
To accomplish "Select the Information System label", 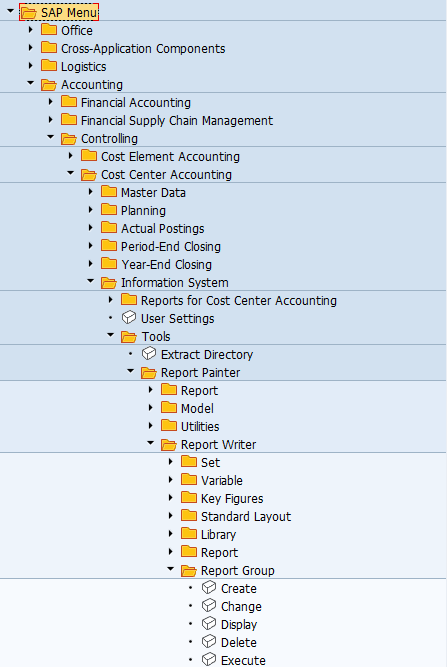I will click(174, 282).
